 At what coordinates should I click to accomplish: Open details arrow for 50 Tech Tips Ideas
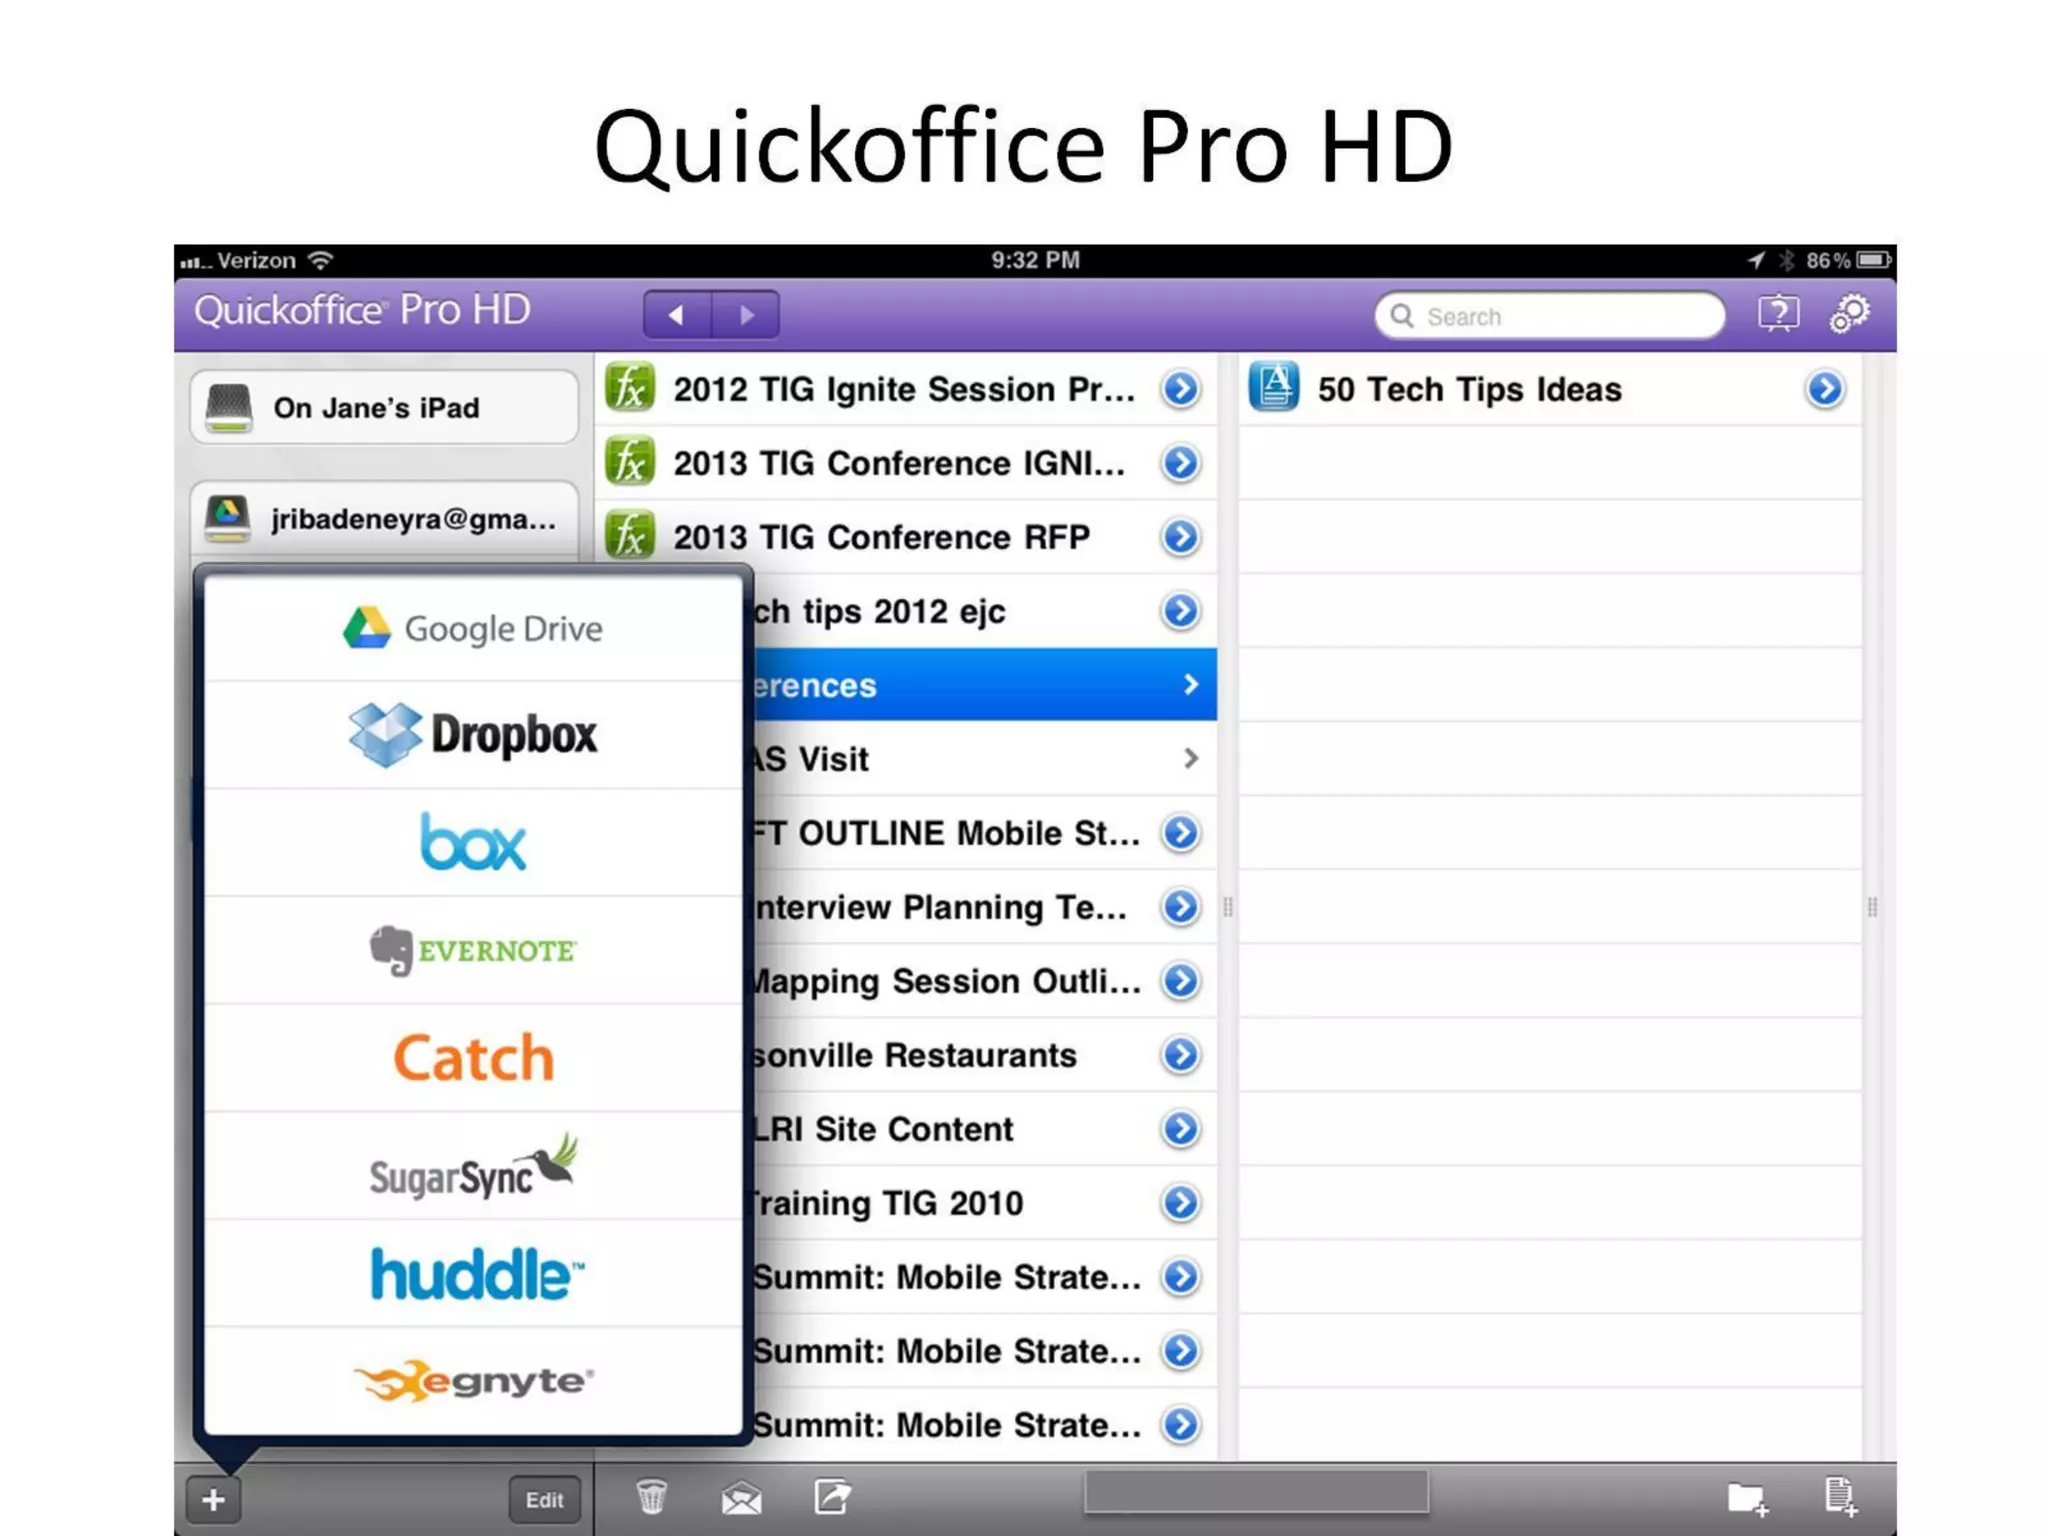(x=1824, y=389)
